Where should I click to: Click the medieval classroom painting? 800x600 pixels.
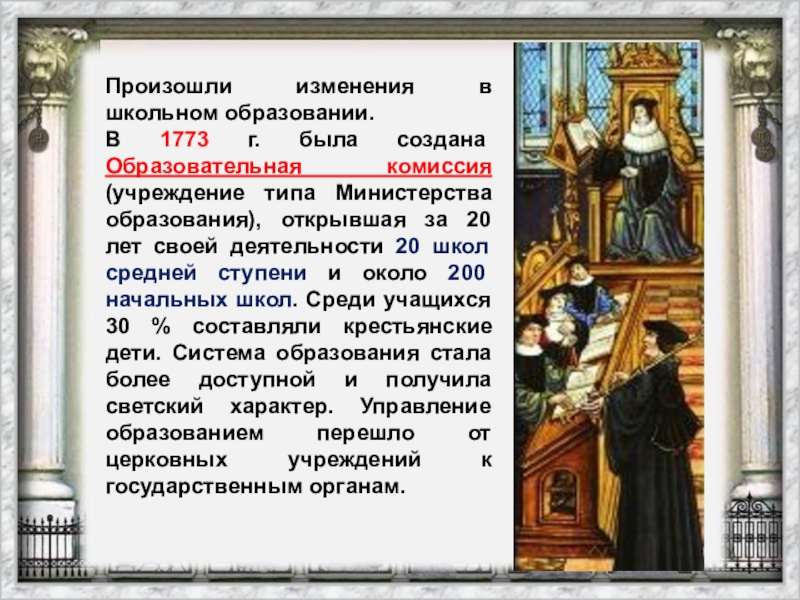(609, 306)
